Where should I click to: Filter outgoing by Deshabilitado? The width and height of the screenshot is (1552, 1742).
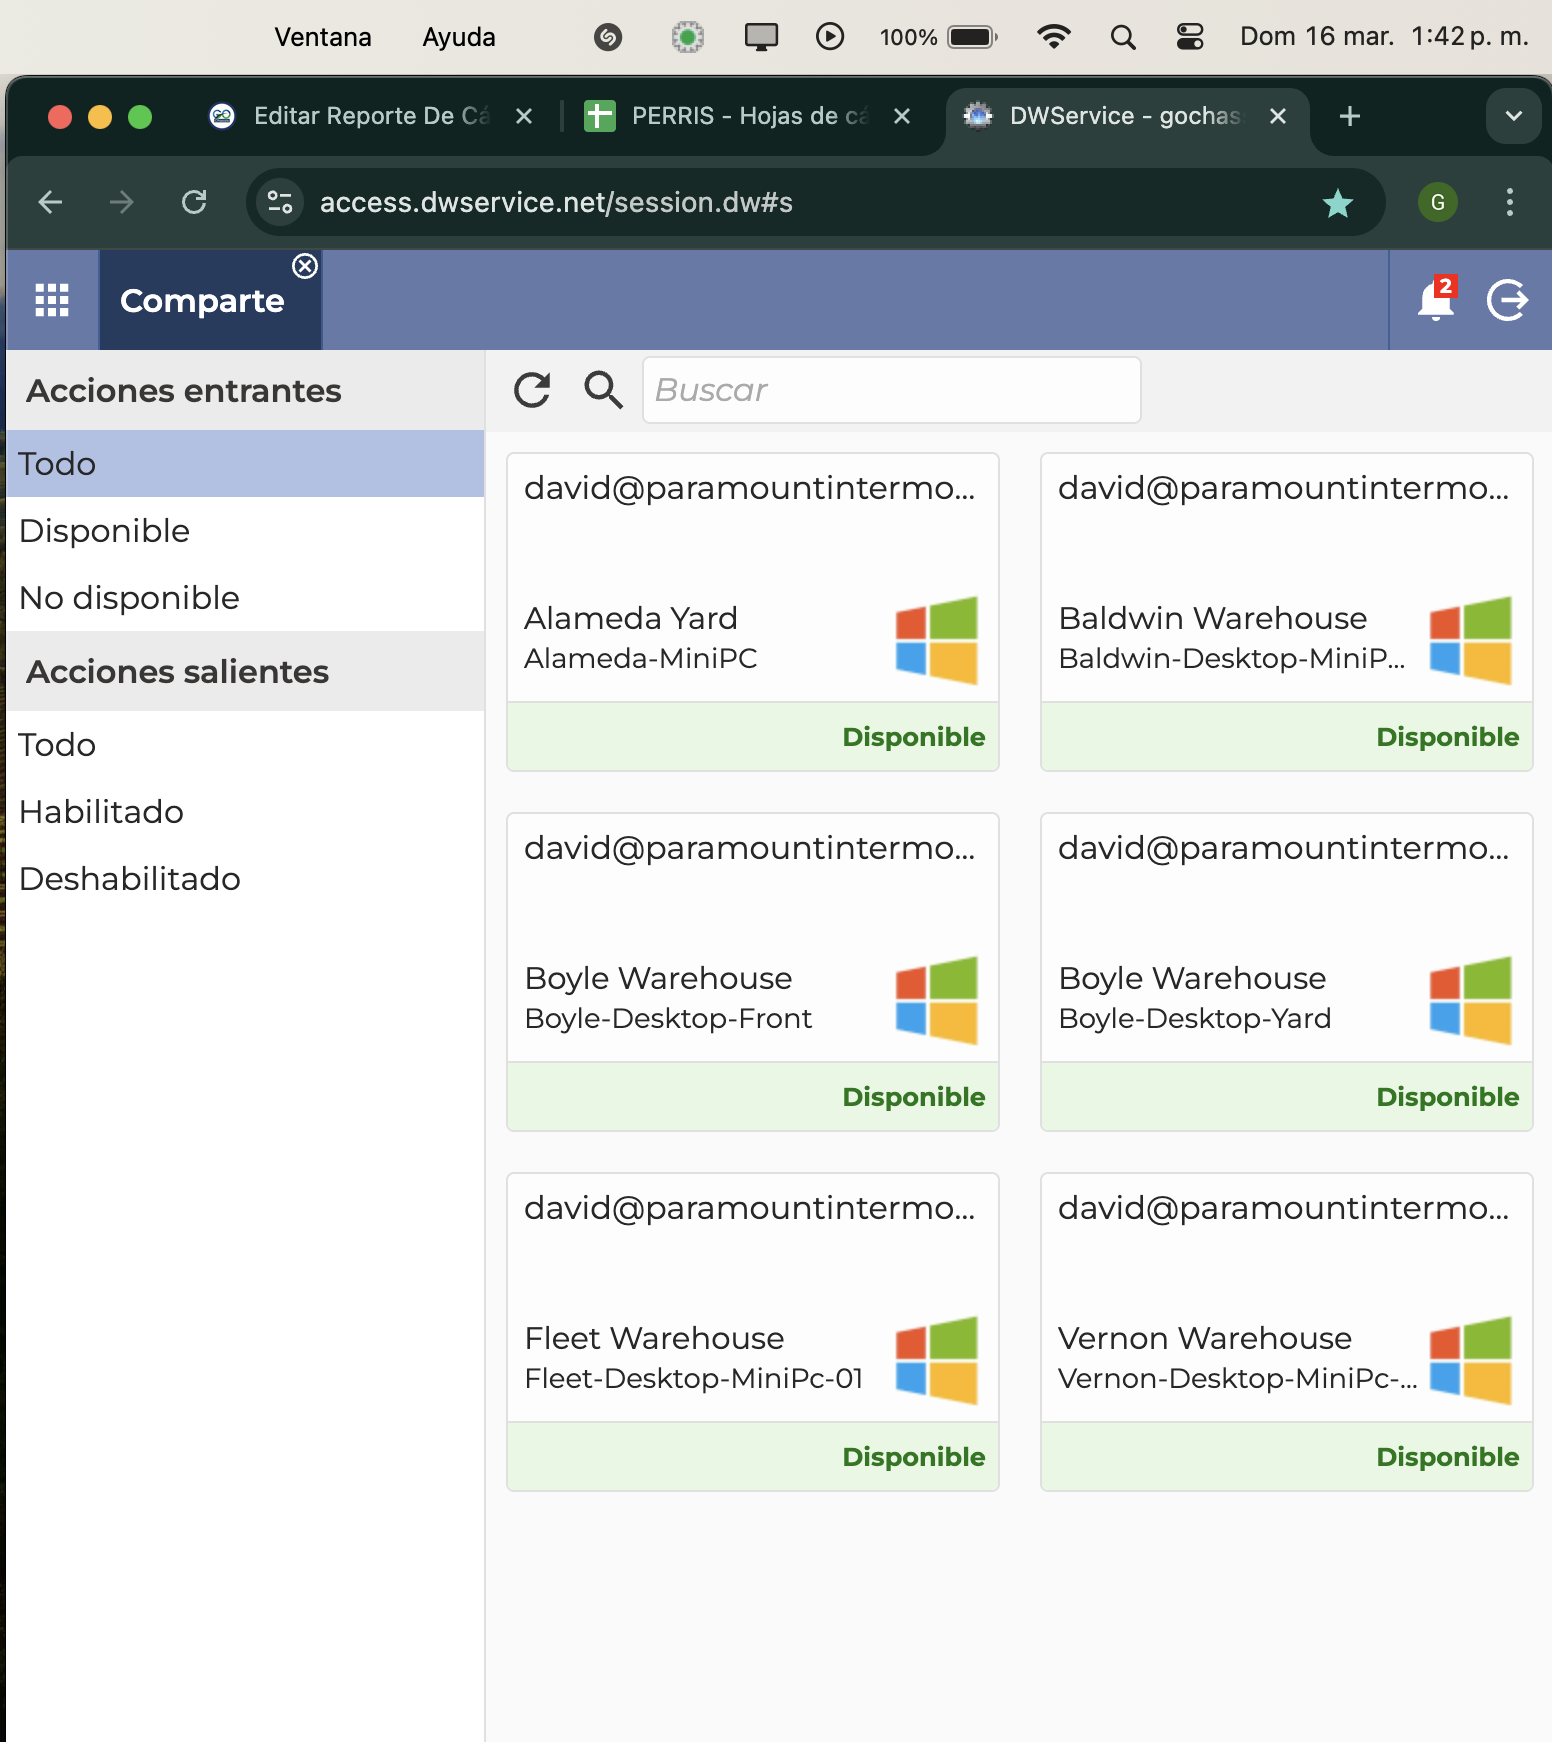pyautogui.click(x=245, y=879)
